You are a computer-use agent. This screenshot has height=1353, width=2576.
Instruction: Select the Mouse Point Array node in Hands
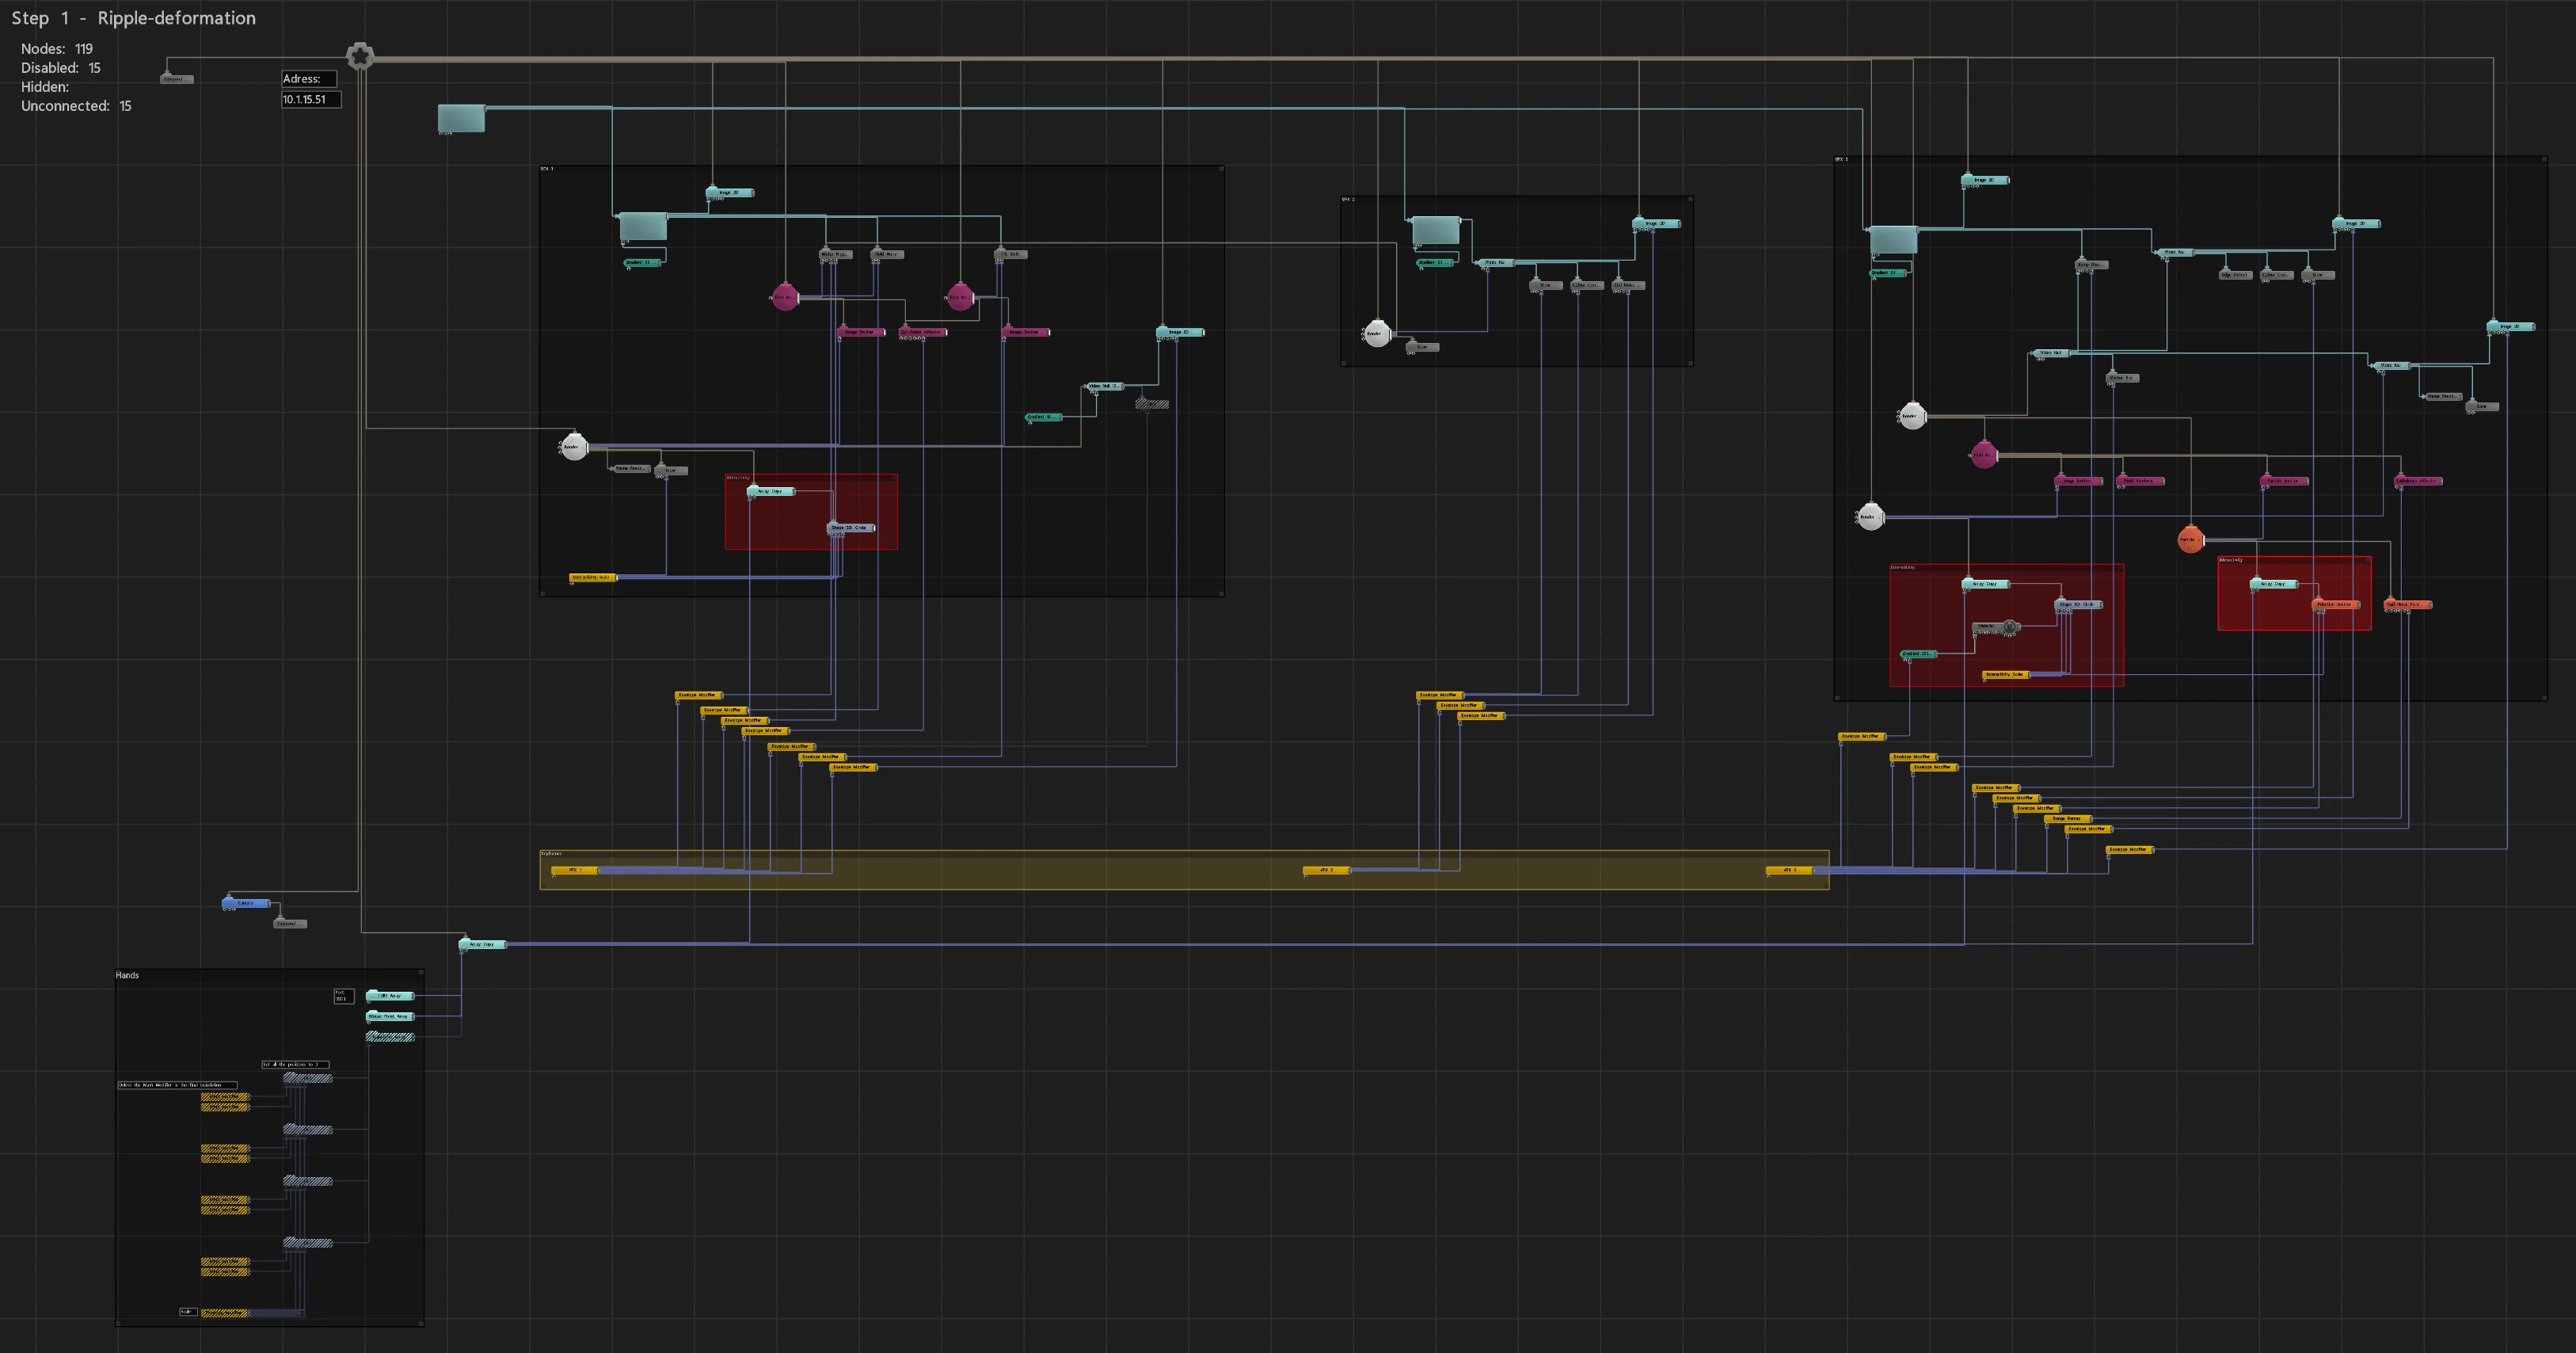390,1016
